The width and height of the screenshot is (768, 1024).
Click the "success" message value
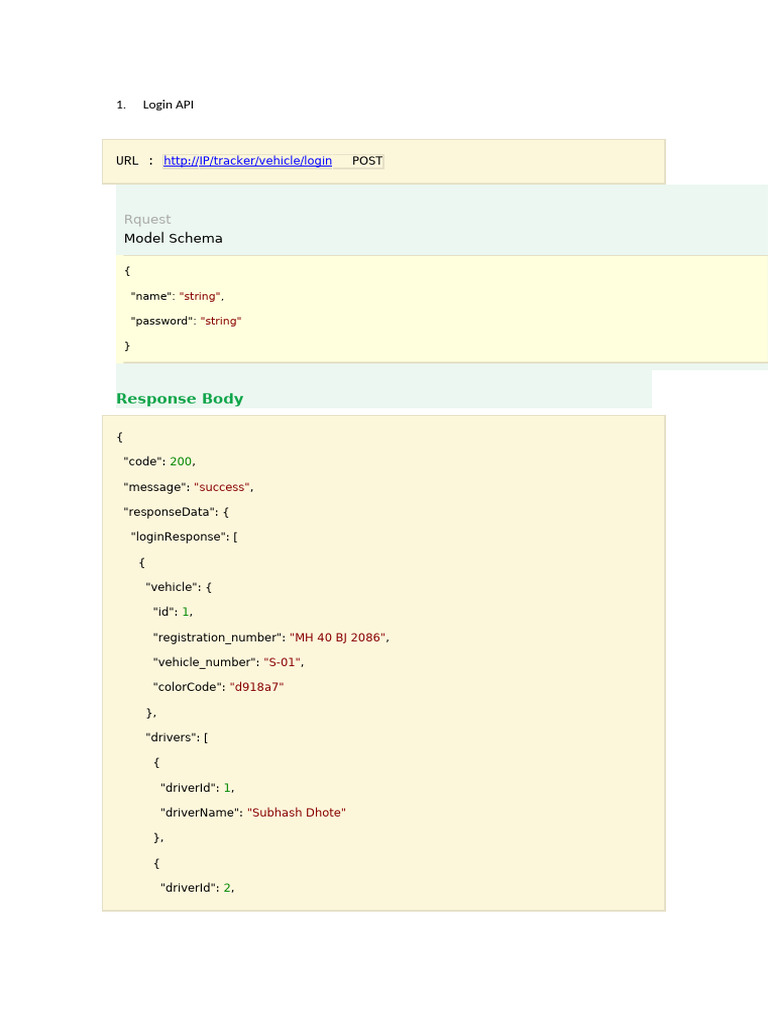pyautogui.click(x=221, y=487)
